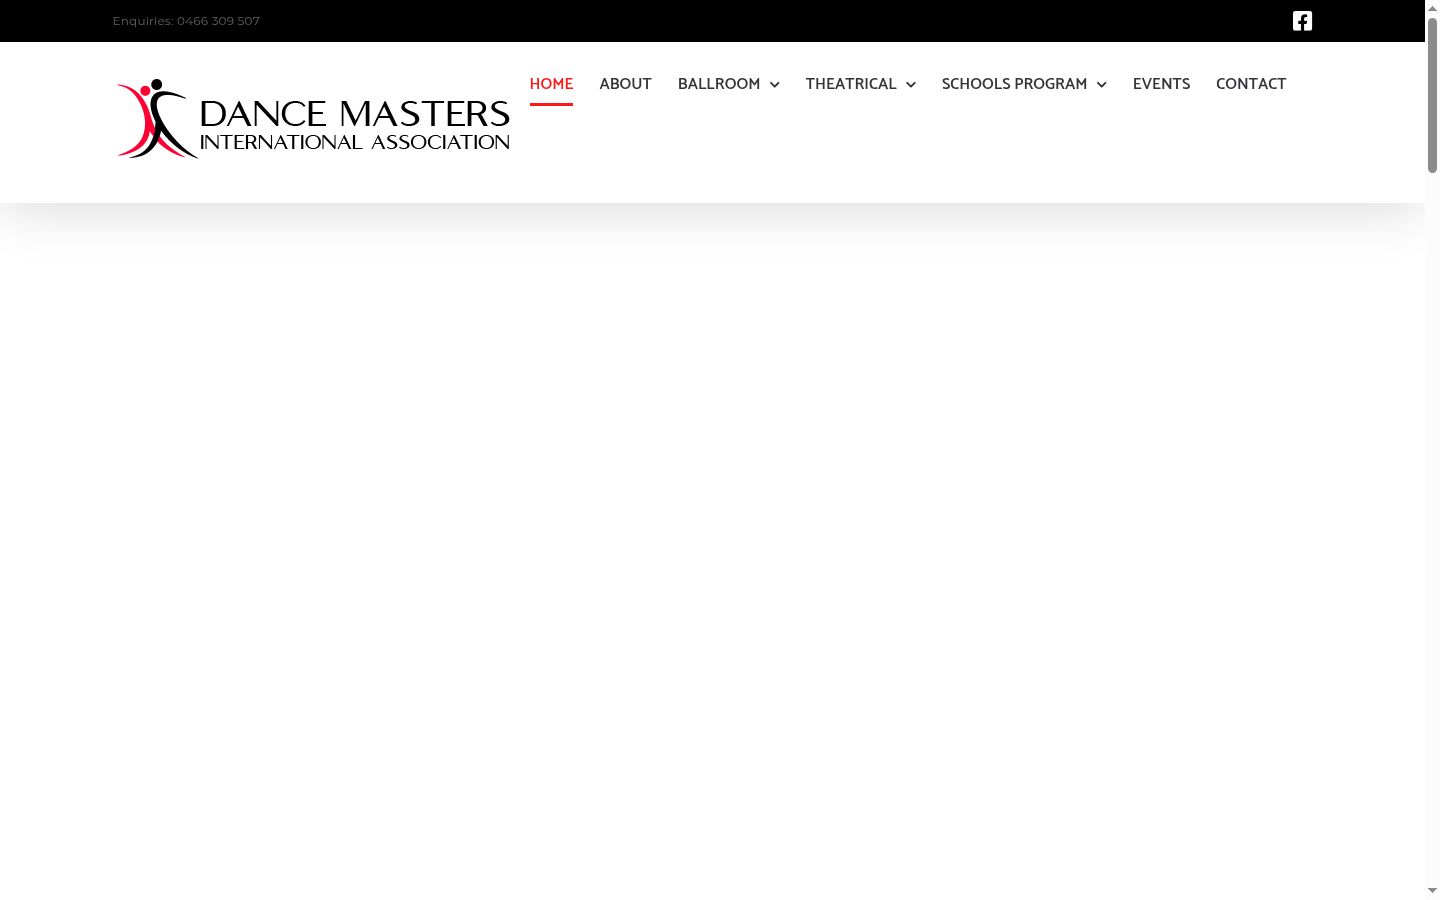Click the scrollbar up arrow

coord(1432,8)
